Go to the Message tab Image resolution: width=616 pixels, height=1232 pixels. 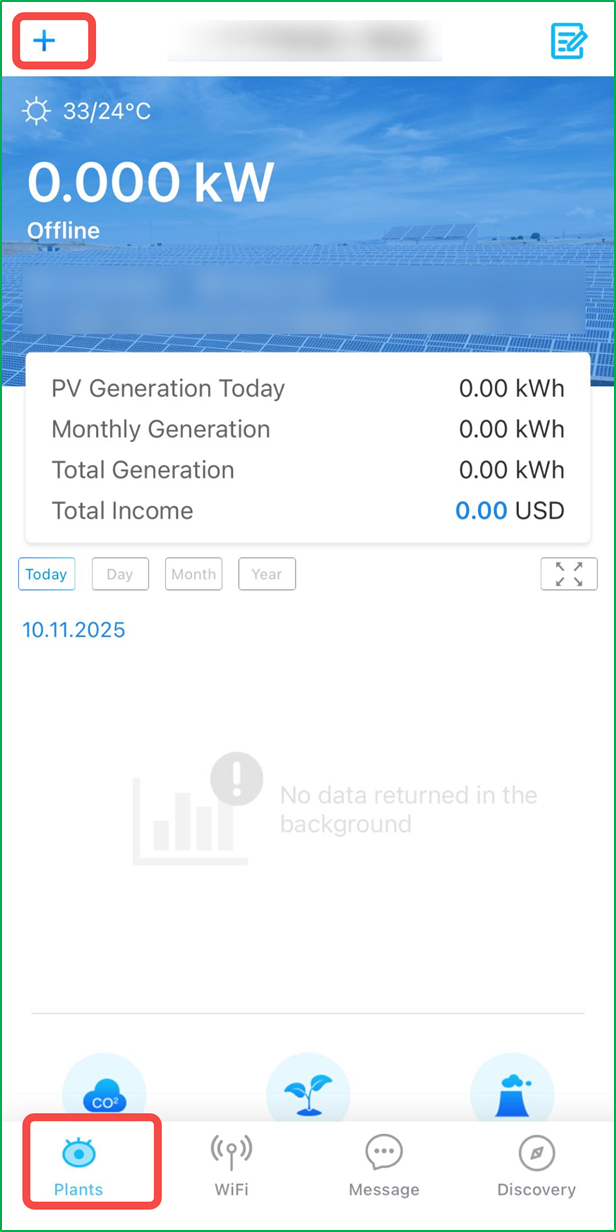(x=384, y=1165)
